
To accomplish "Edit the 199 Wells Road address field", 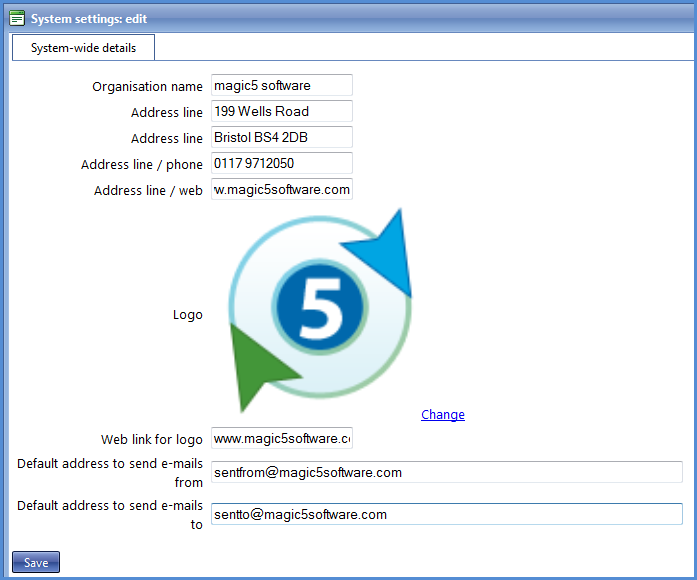I will [282, 111].
